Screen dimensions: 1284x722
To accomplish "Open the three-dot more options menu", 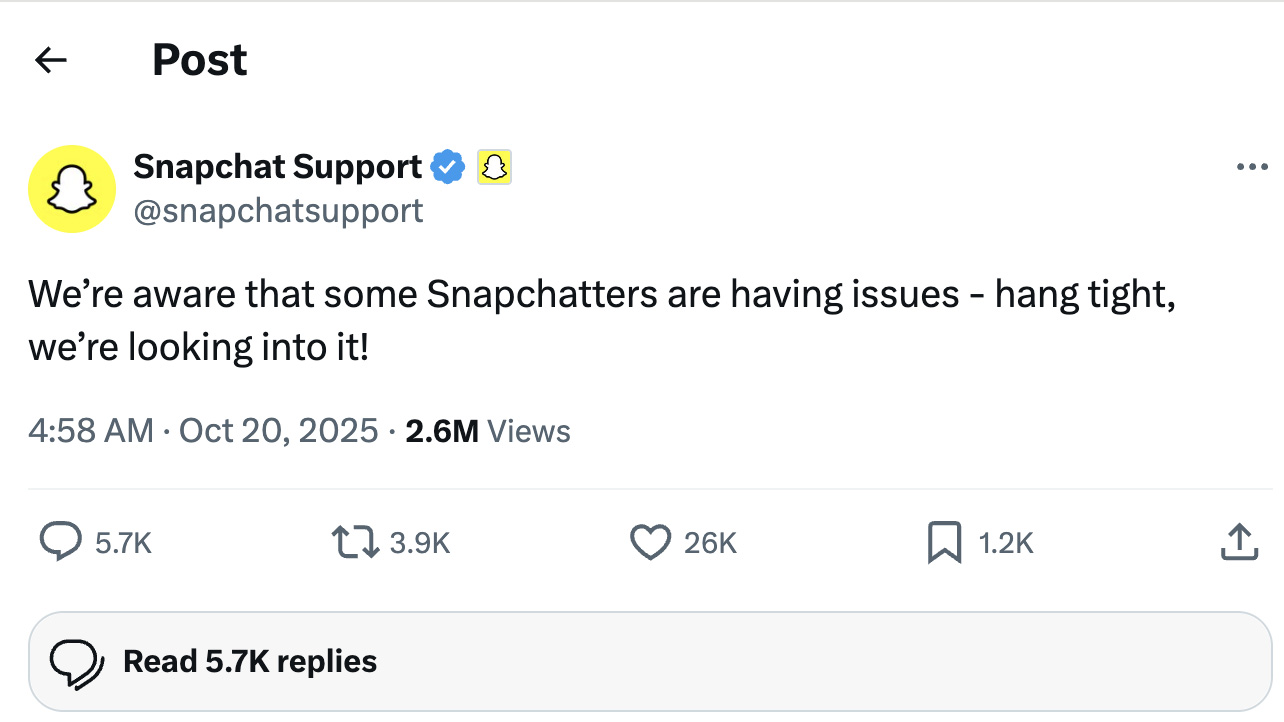I will (1252, 167).
